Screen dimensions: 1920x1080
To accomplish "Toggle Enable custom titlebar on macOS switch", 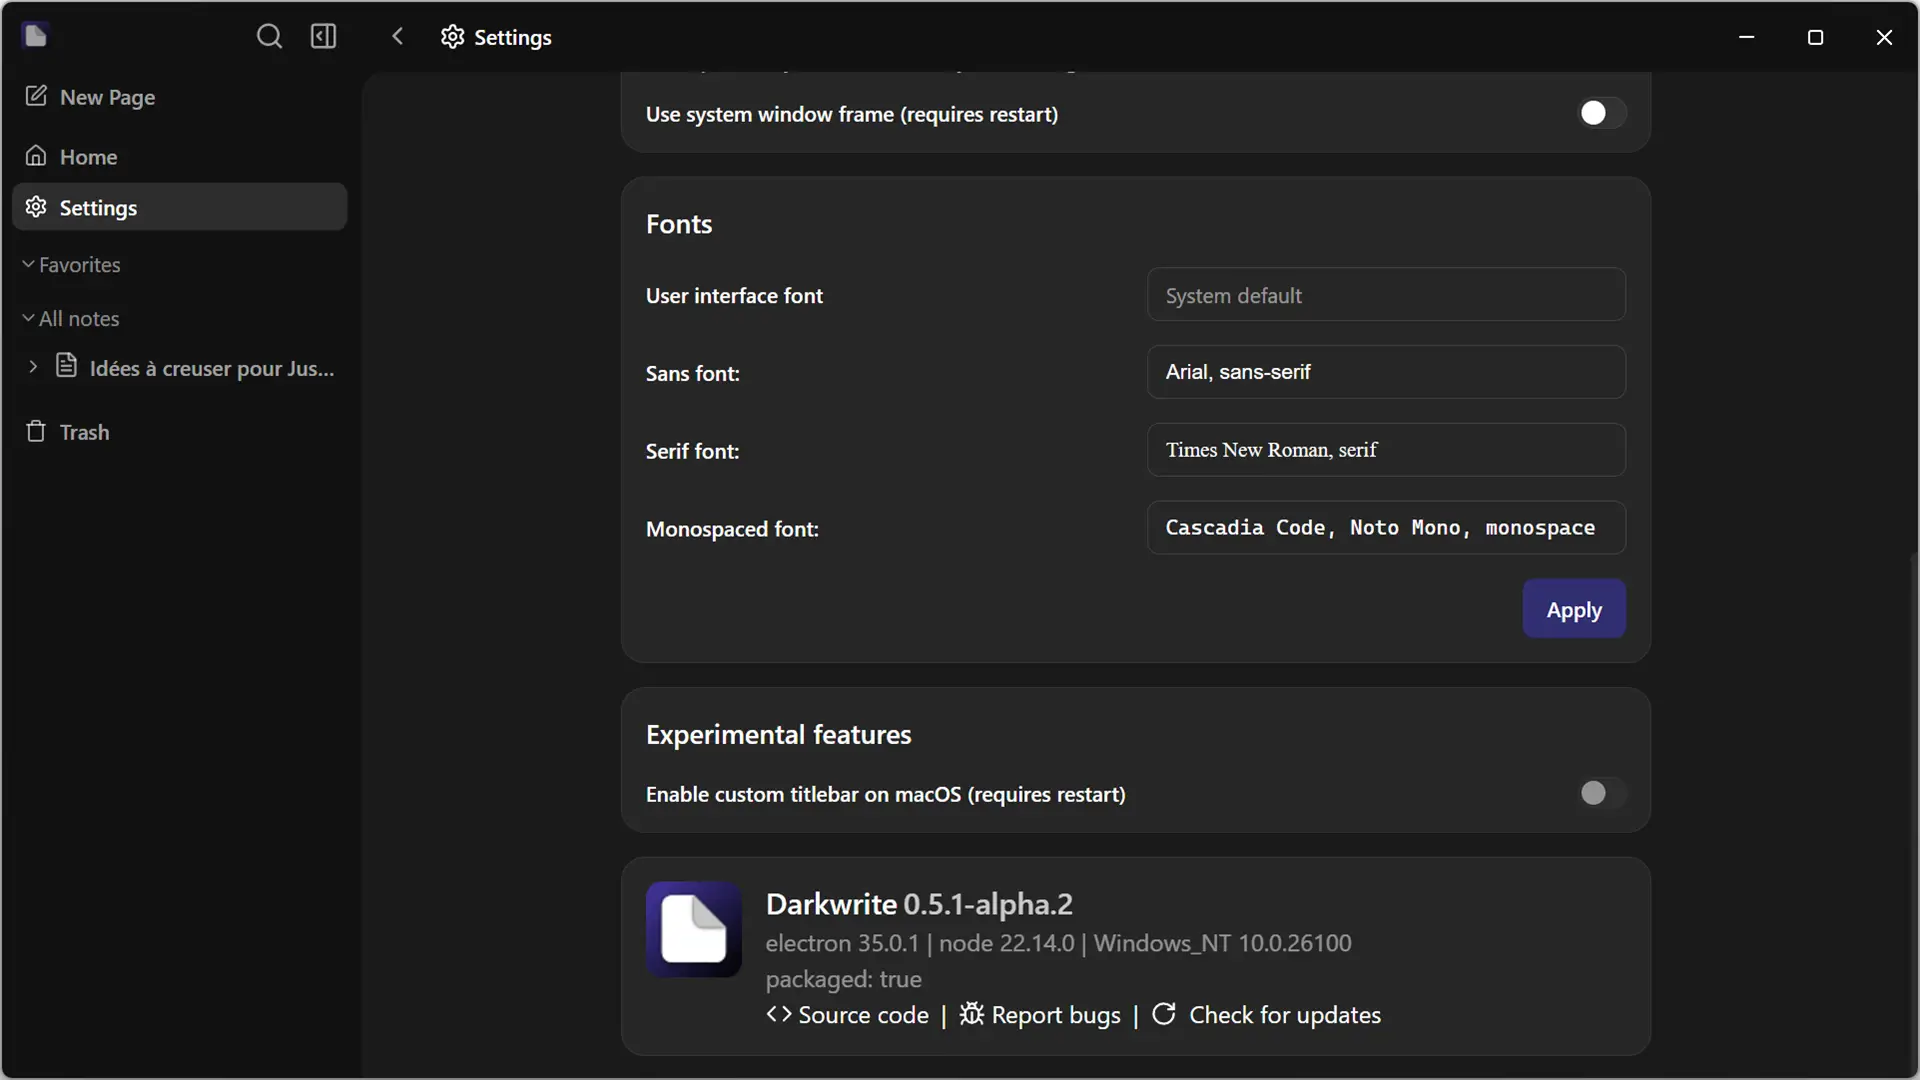I will 1602,793.
